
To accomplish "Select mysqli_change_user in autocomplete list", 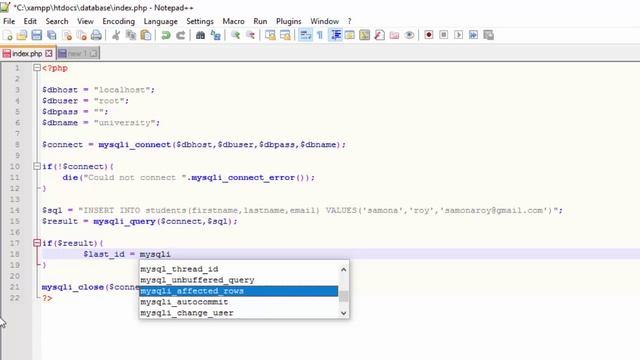I will pos(239,313).
